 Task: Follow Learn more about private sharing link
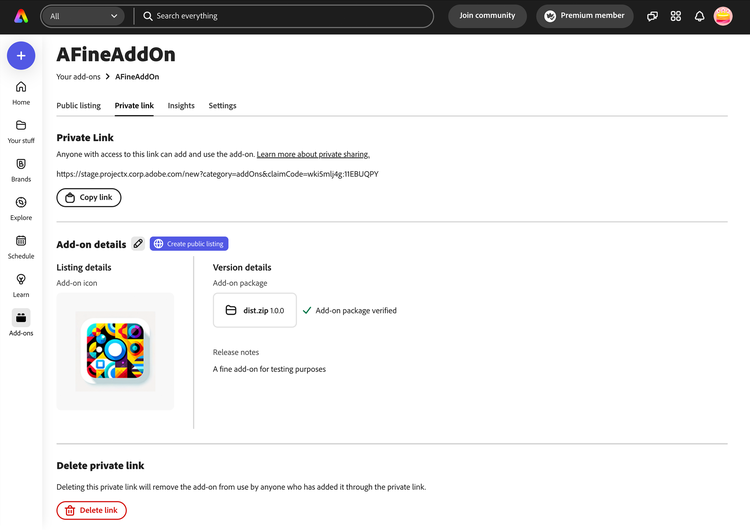[x=313, y=154]
